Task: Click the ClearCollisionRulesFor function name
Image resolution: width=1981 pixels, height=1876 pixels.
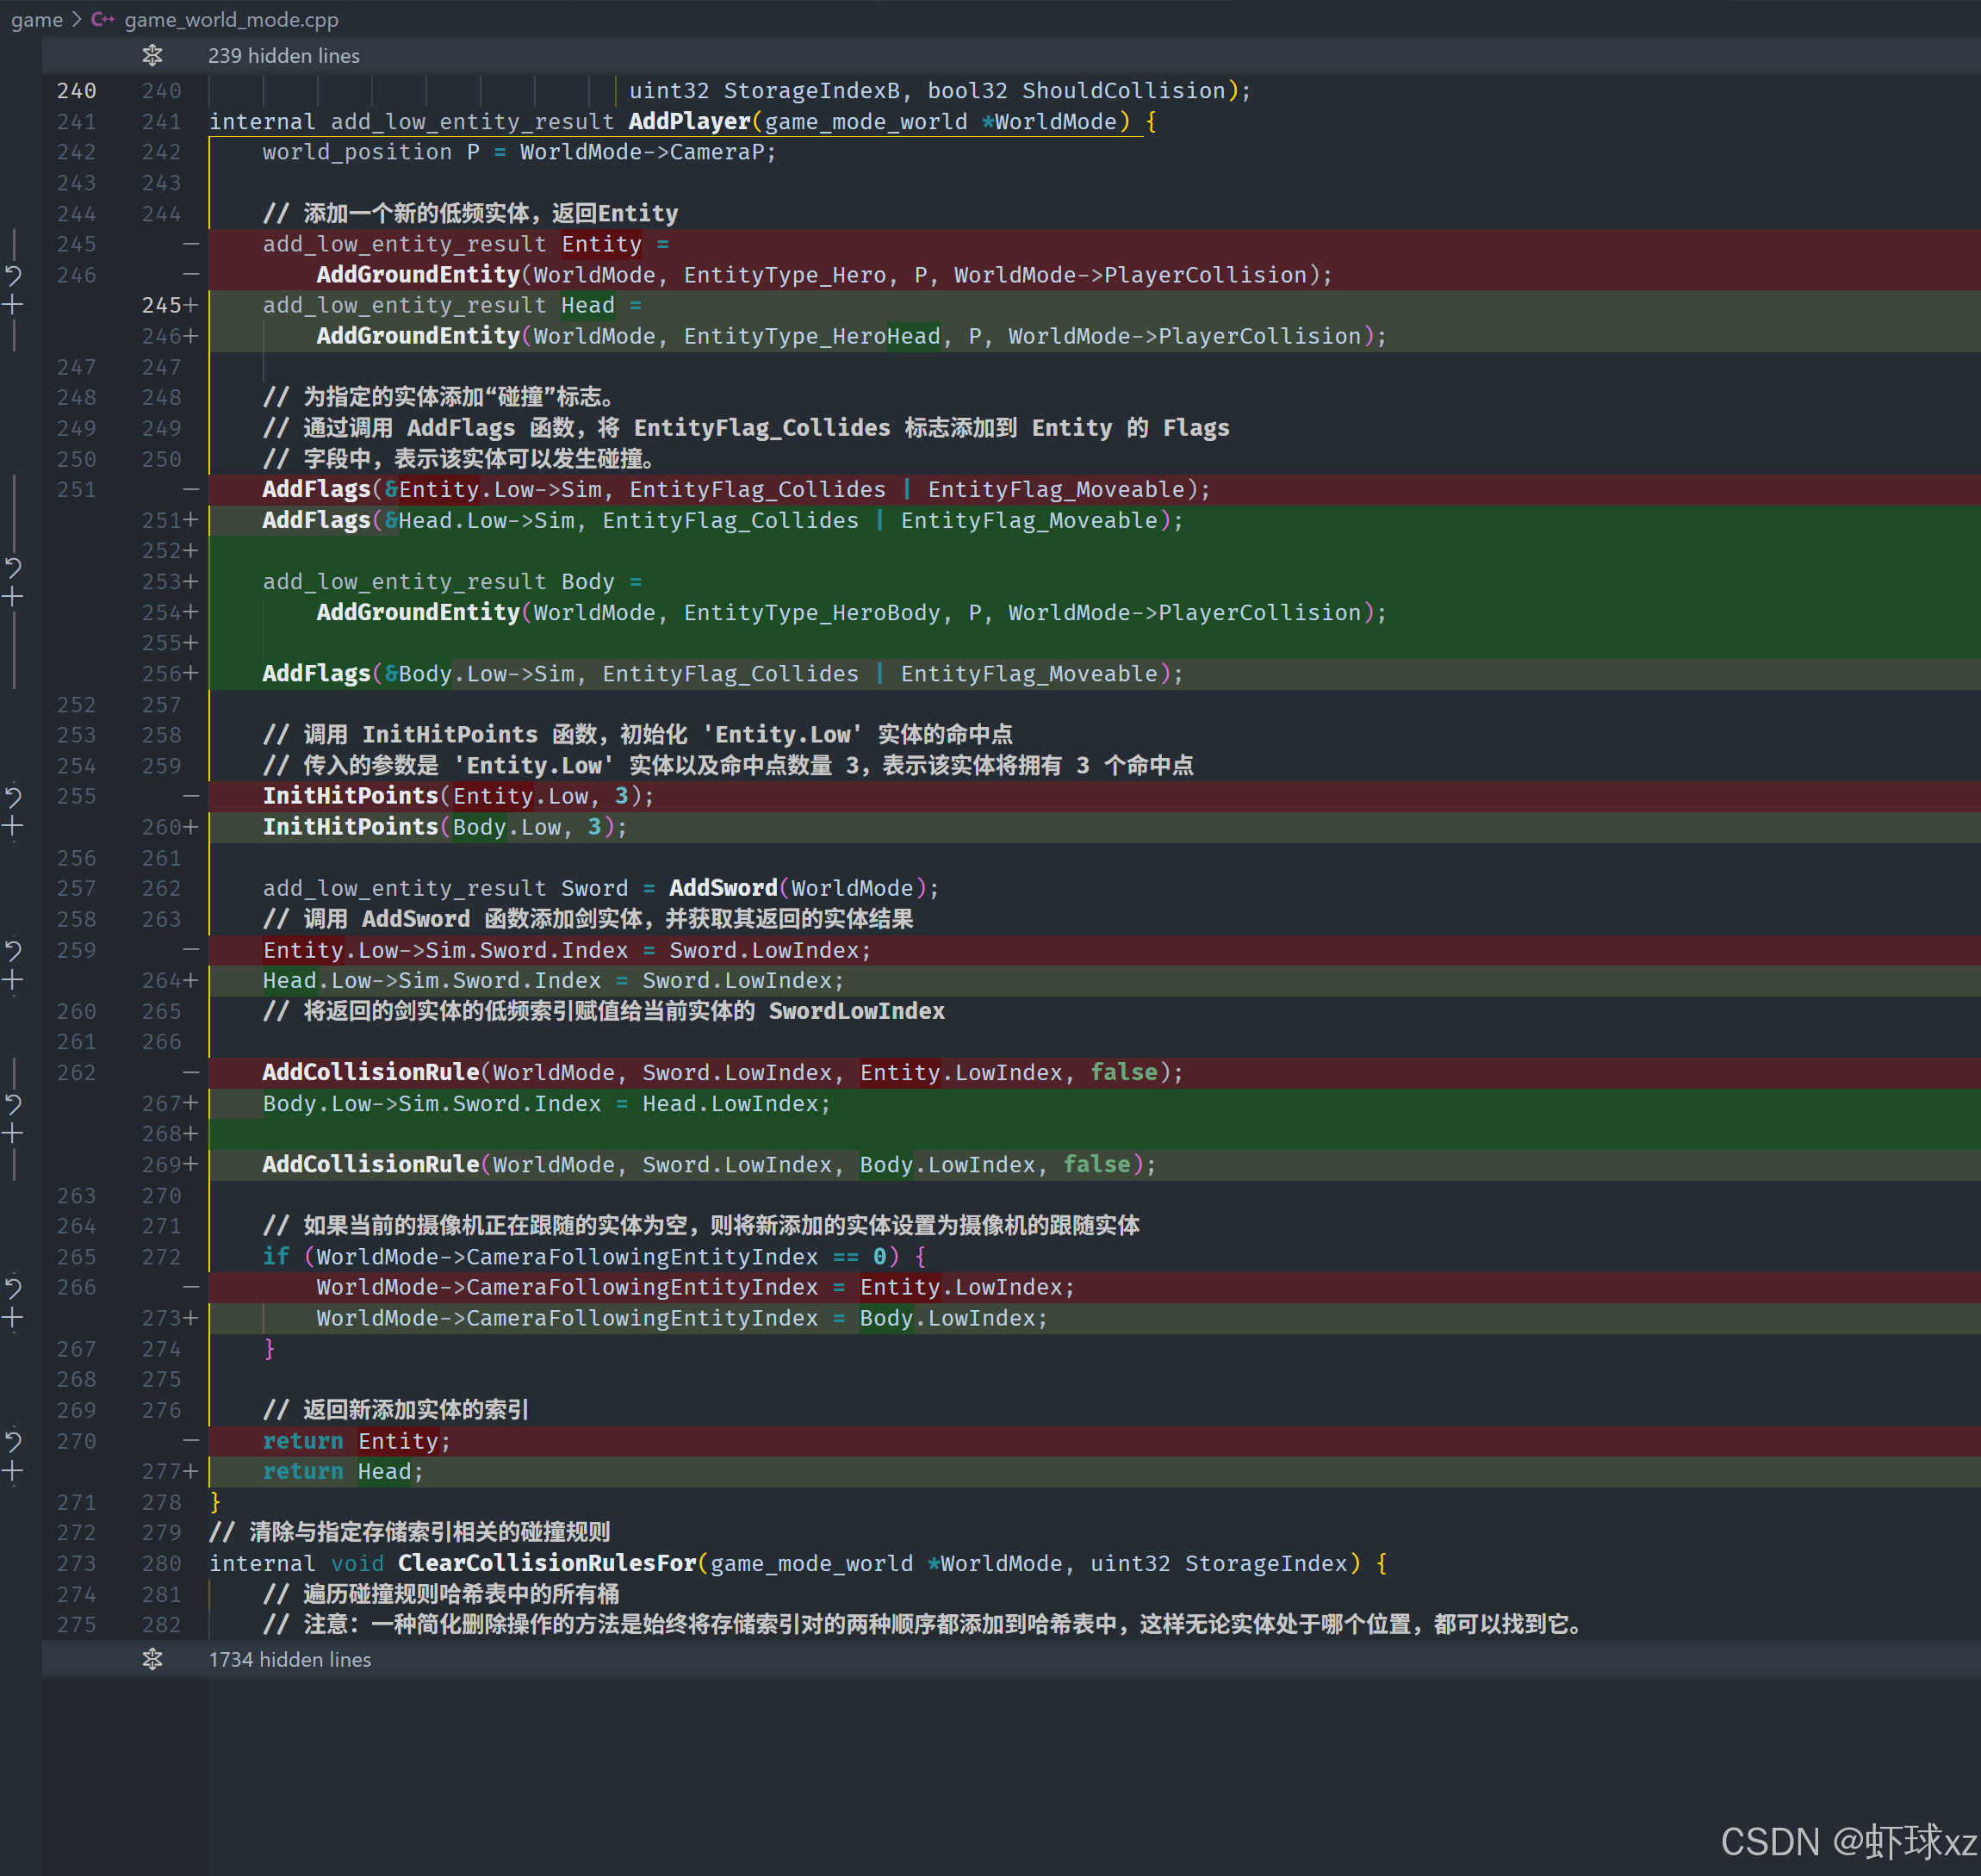Action: click(546, 1563)
